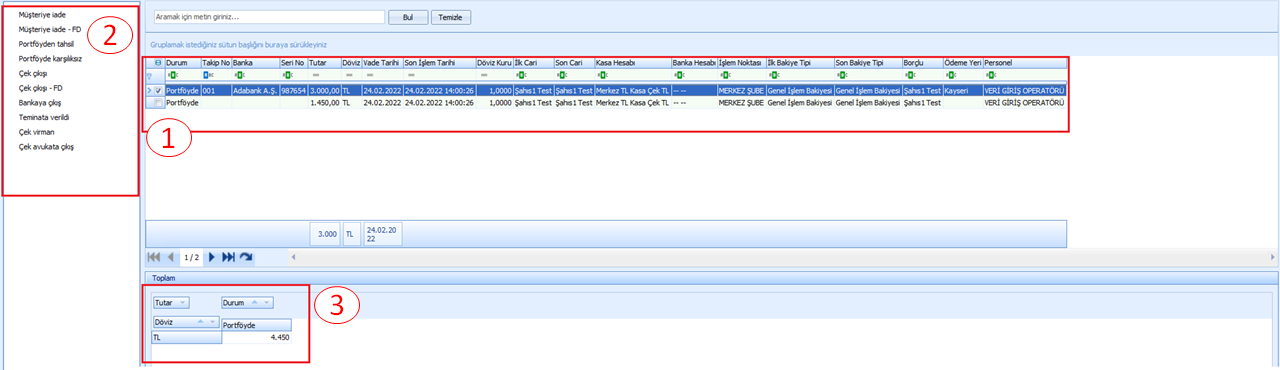Click the filter operator icon under İşlem Noktası
Viewport: 1280px width, 370px height.
pyautogui.click(x=724, y=75)
